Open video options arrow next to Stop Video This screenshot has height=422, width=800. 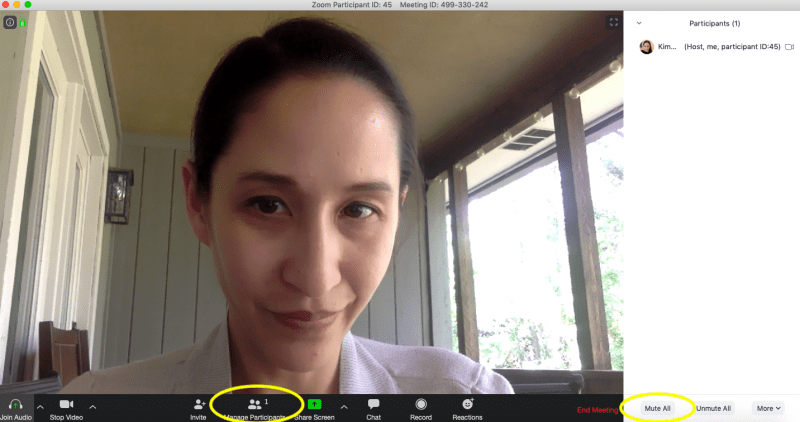(x=92, y=407)
